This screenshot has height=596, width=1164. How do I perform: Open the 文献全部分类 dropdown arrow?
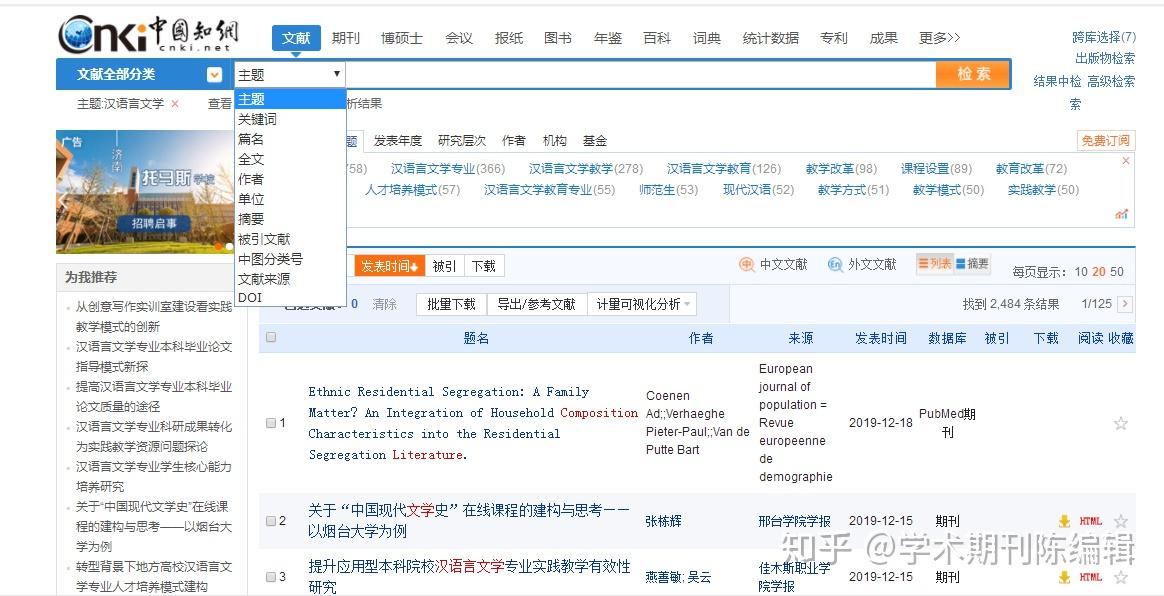(x=213, y=74)
